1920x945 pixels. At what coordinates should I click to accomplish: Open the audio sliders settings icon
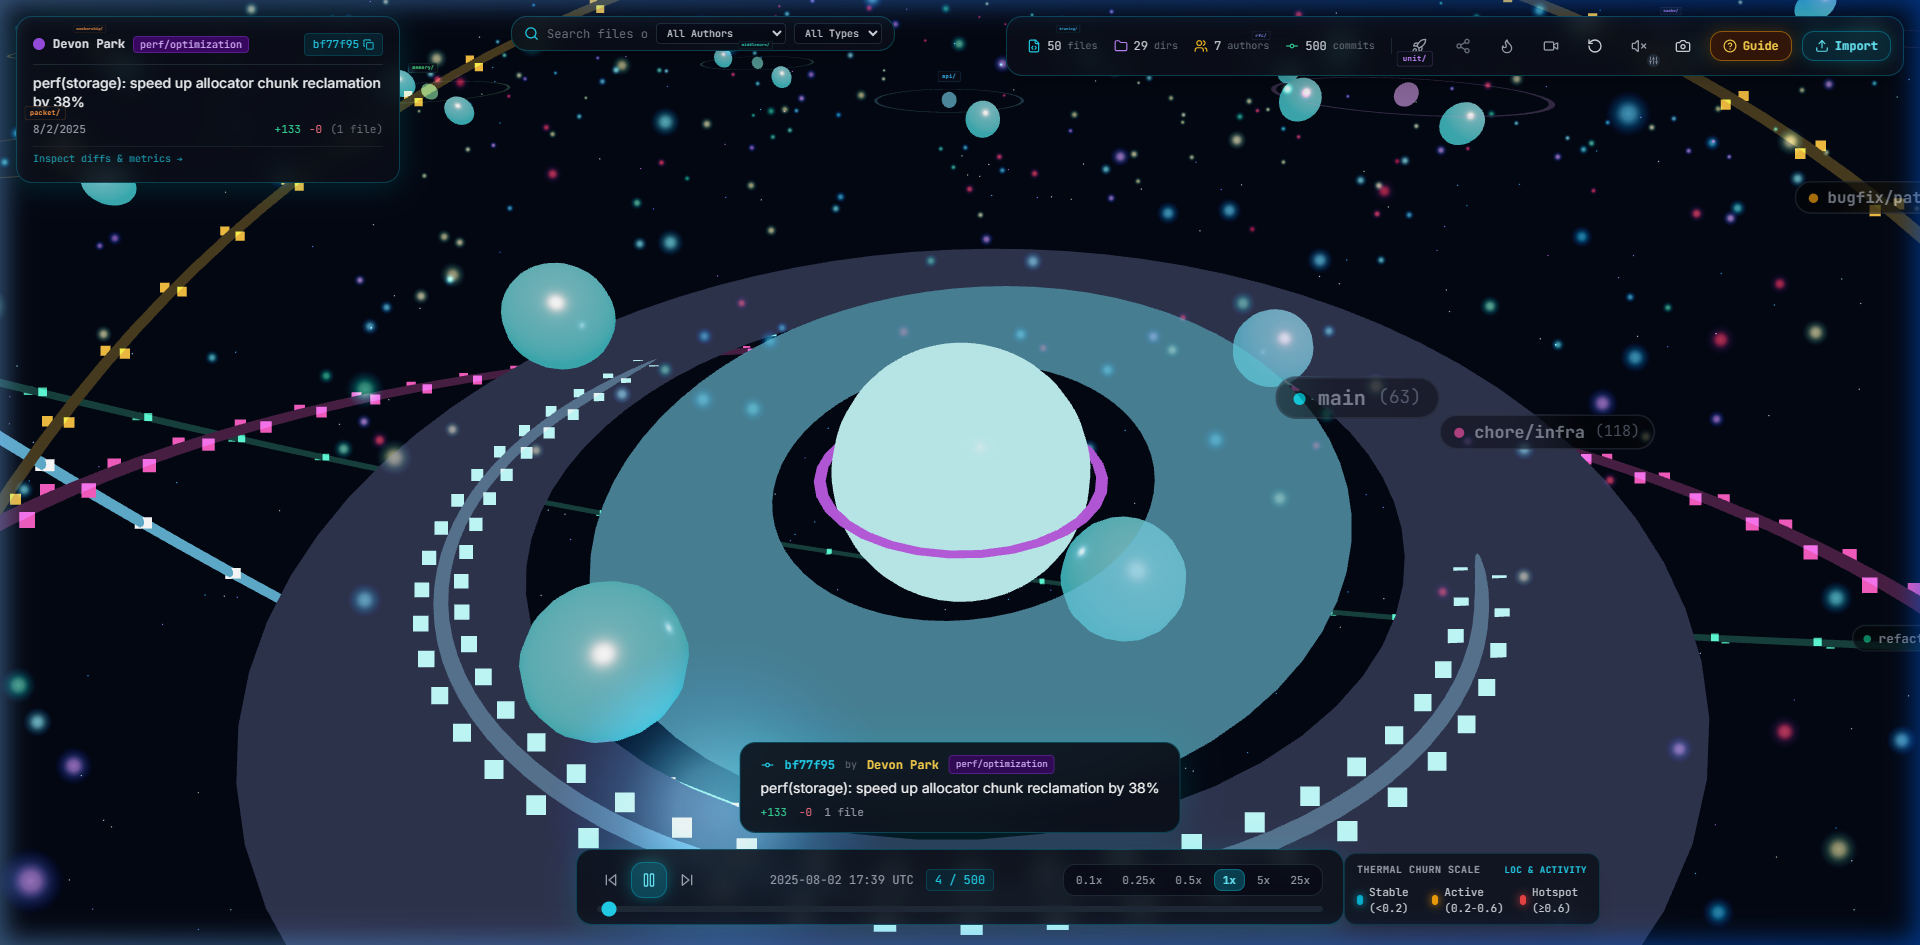(1654, 61)
